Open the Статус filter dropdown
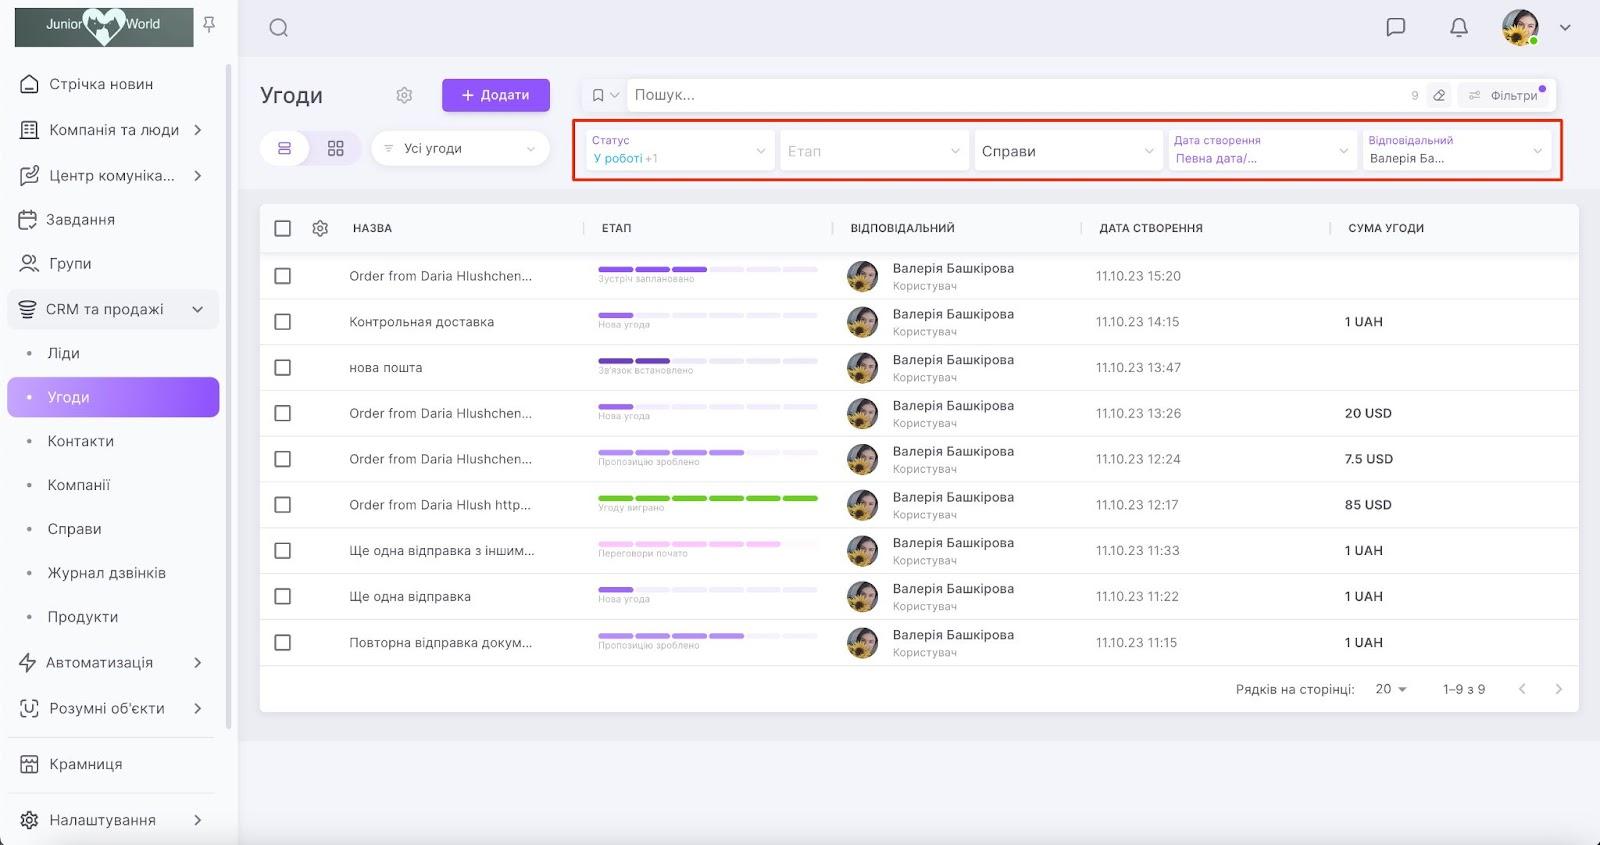The width and height of the screenshot is (1600, 845). [679, 150]
